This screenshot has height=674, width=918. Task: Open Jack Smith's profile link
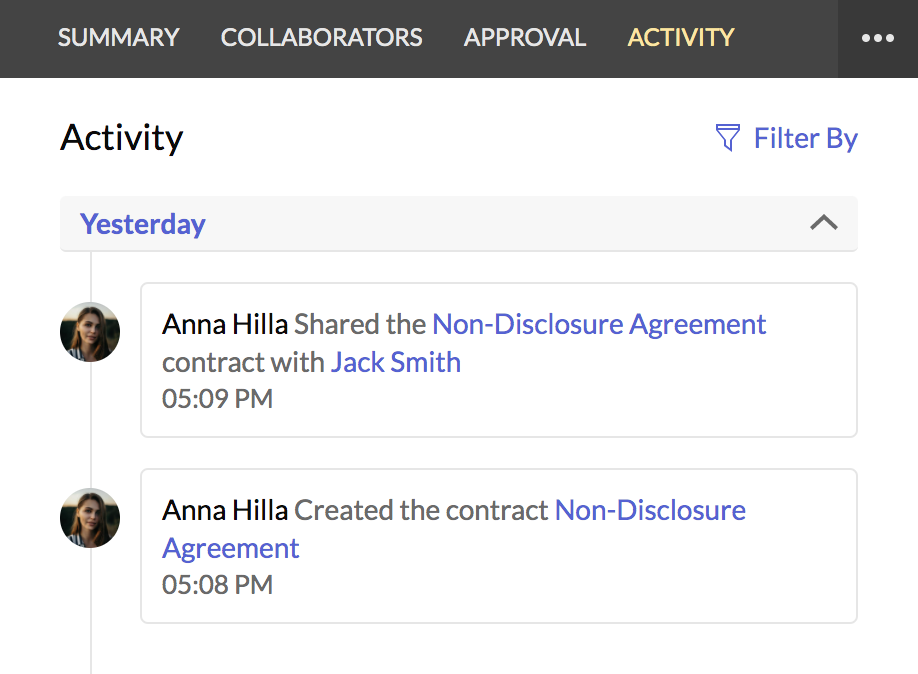click(396, 362)
